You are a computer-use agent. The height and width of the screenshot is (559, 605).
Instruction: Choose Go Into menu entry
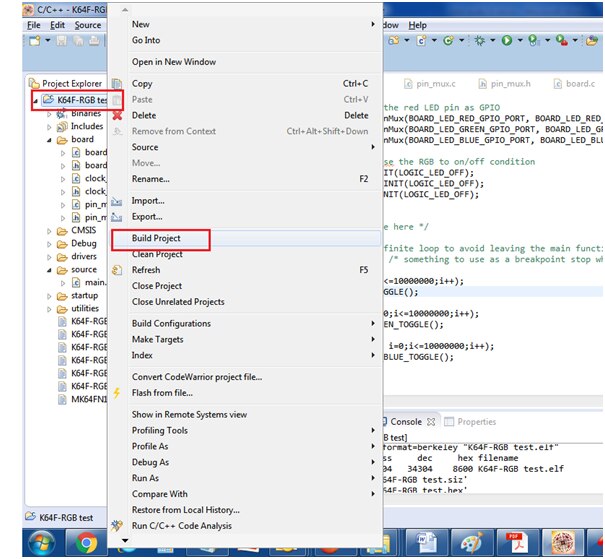tap(245, 40)
